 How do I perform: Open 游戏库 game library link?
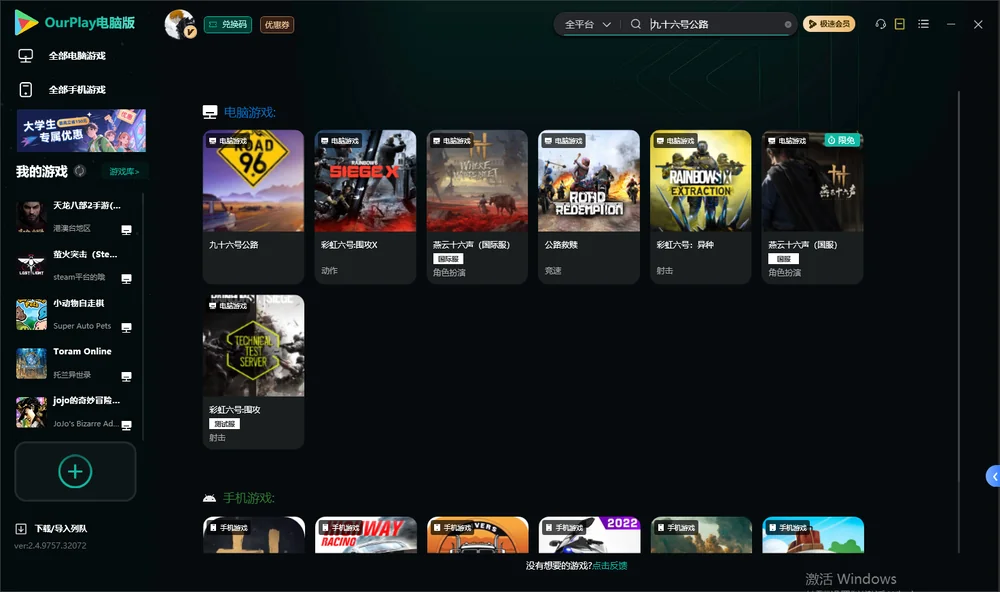tap(124, 172)
